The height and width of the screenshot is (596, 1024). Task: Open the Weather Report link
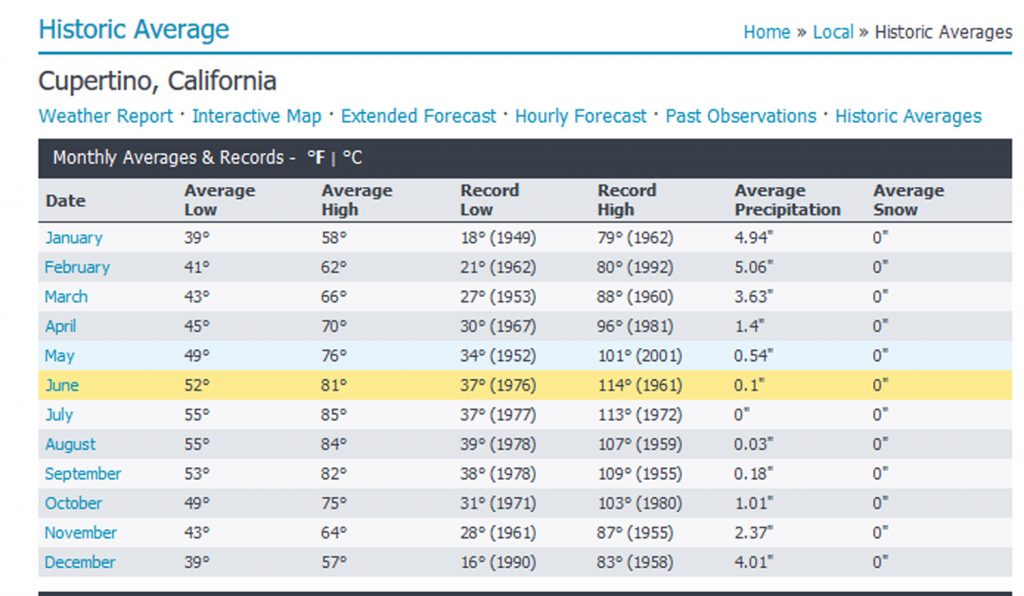(106, 116)
